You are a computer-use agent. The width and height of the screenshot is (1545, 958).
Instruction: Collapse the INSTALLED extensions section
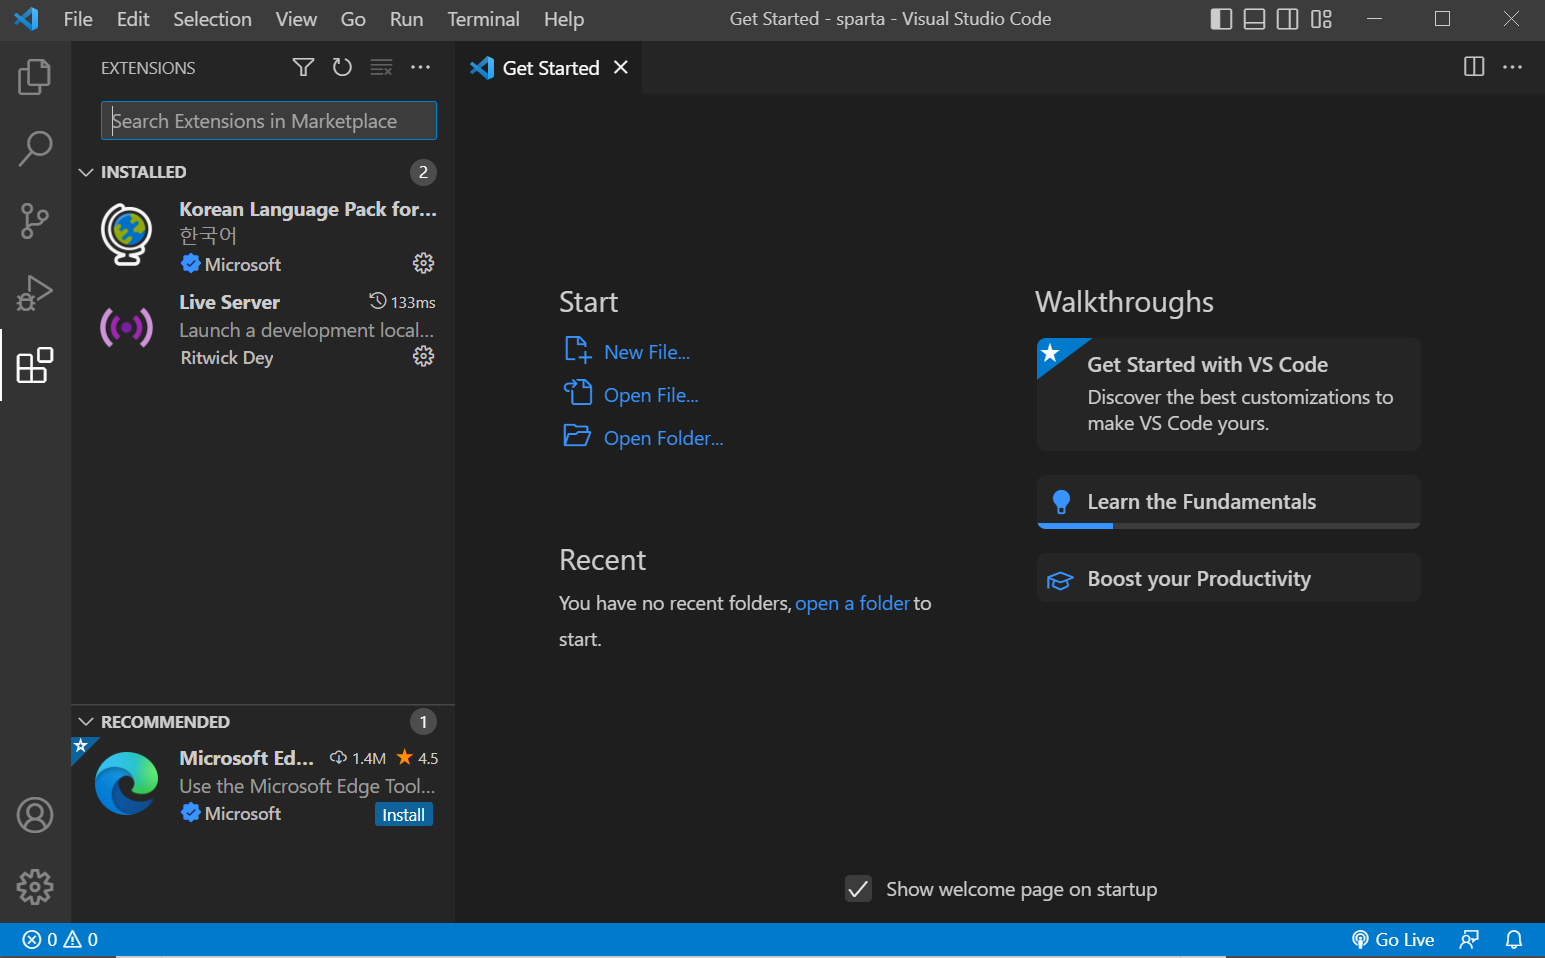click(86, 172)
